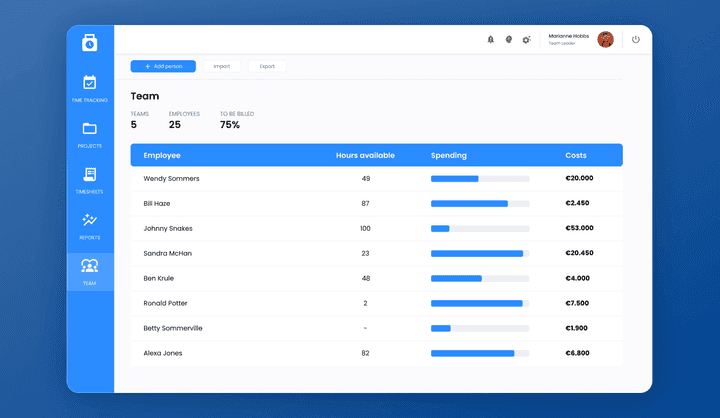Click cost value €20.000
720x418 pixels.
[x=579, y=178]
